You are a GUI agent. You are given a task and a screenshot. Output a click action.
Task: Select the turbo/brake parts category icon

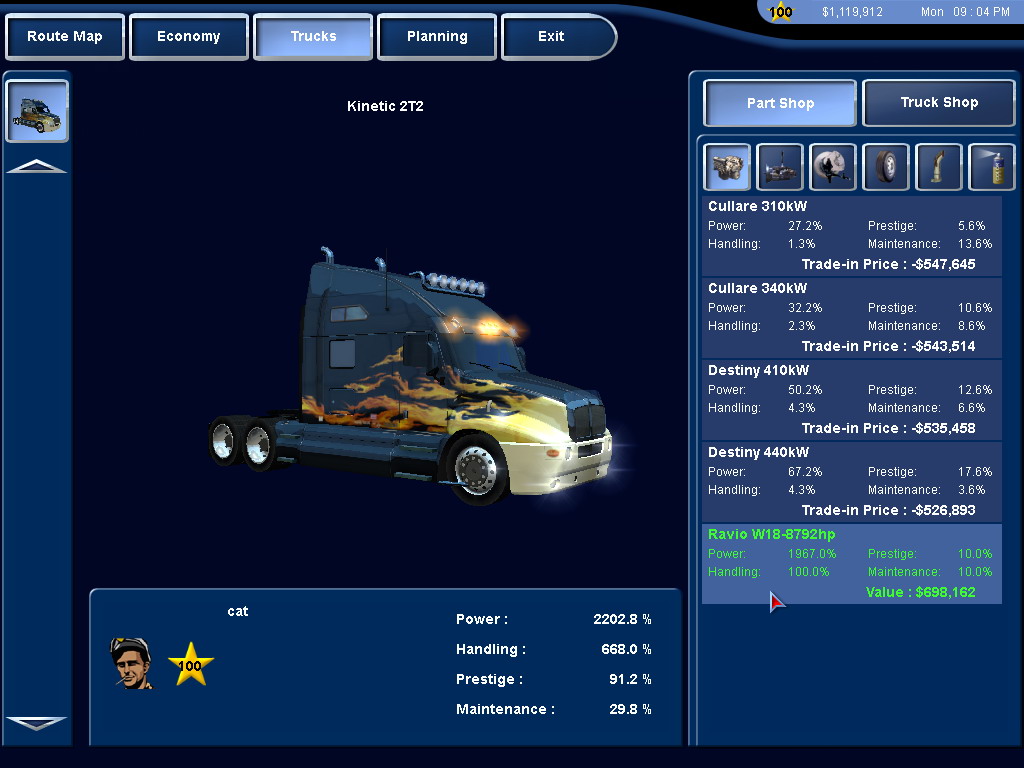(833, 167)
